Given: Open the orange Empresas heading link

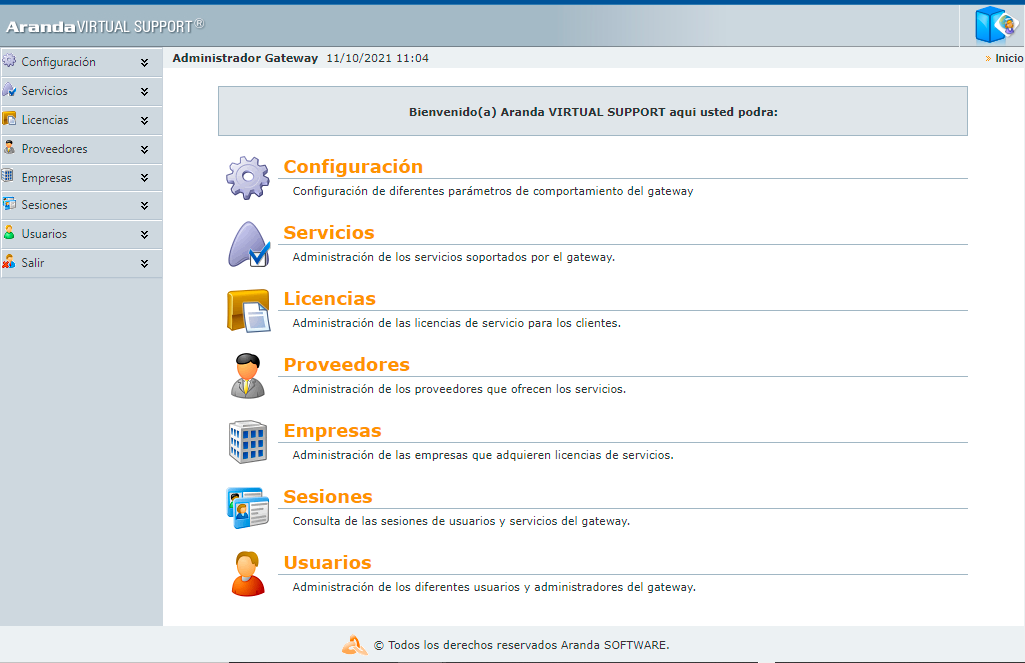Looking at the screenshot, I should pyautogui.click(x=332, y=431).
